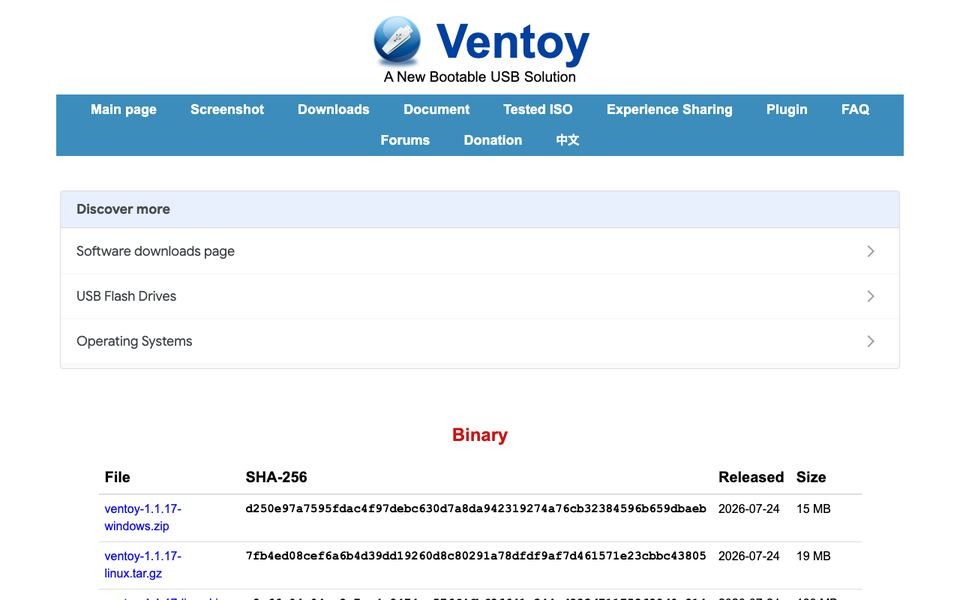Screen dimensions: 960x600
Task: Click the Size column header
Action: (811, 477)
